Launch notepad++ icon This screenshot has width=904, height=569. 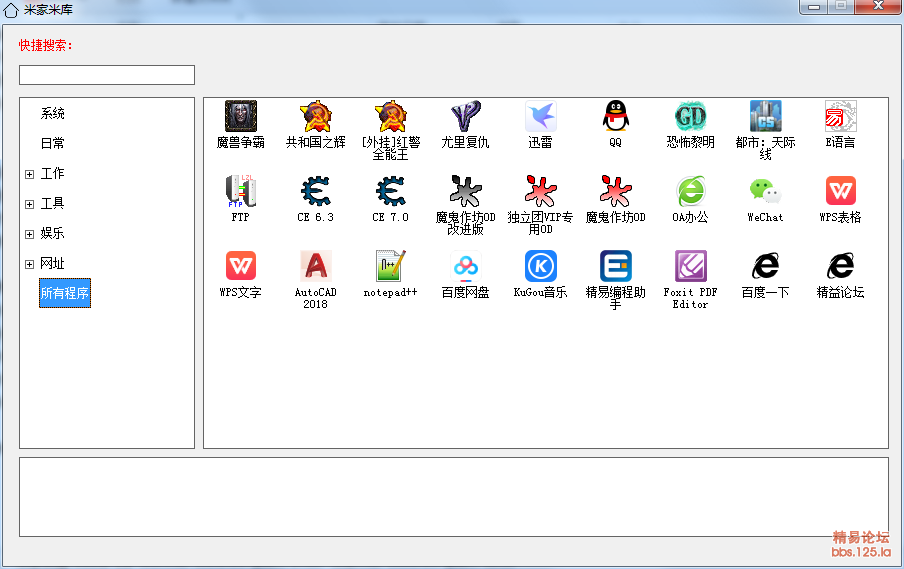[390, 266]
